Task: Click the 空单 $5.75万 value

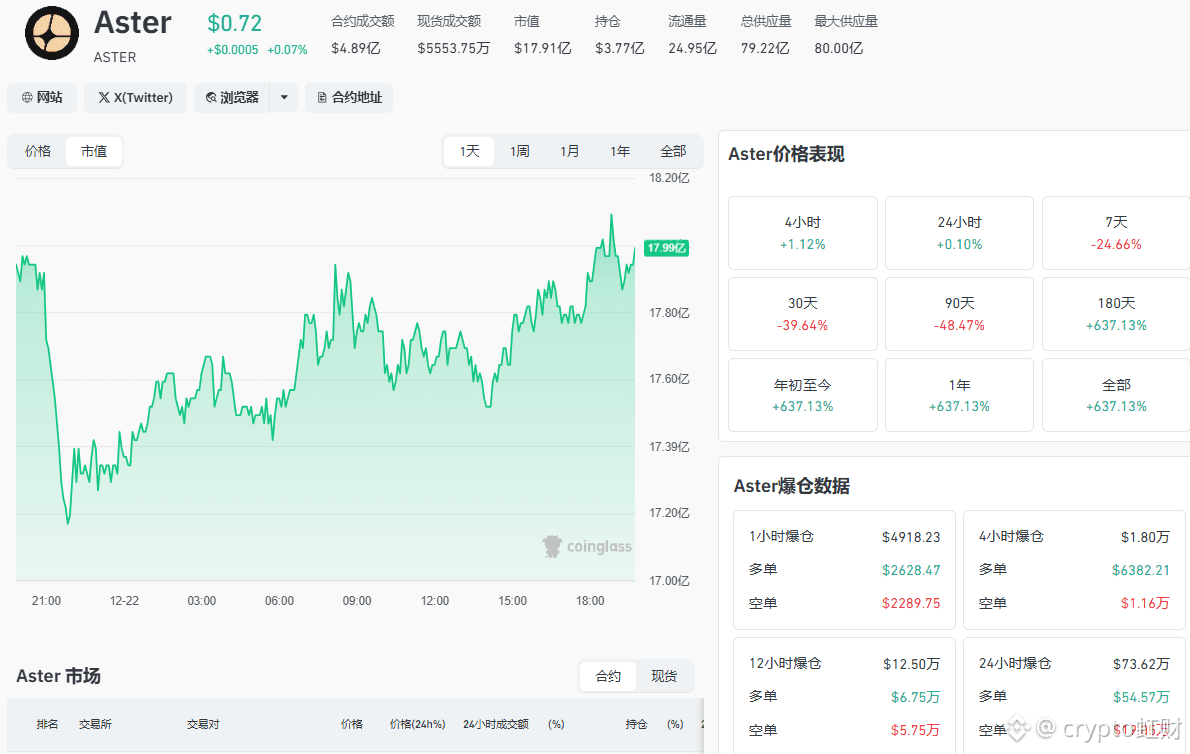Action: (x=915, y=730)
